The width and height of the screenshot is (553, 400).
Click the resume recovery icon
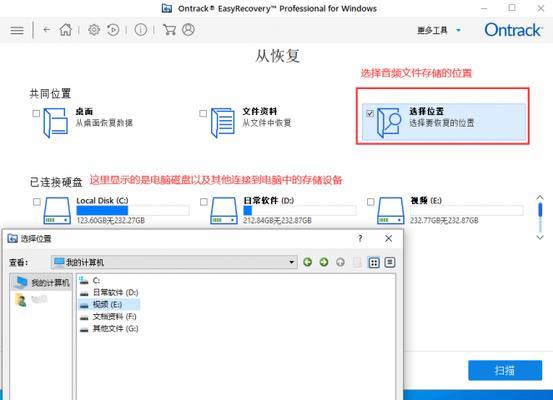pos(113,30)
